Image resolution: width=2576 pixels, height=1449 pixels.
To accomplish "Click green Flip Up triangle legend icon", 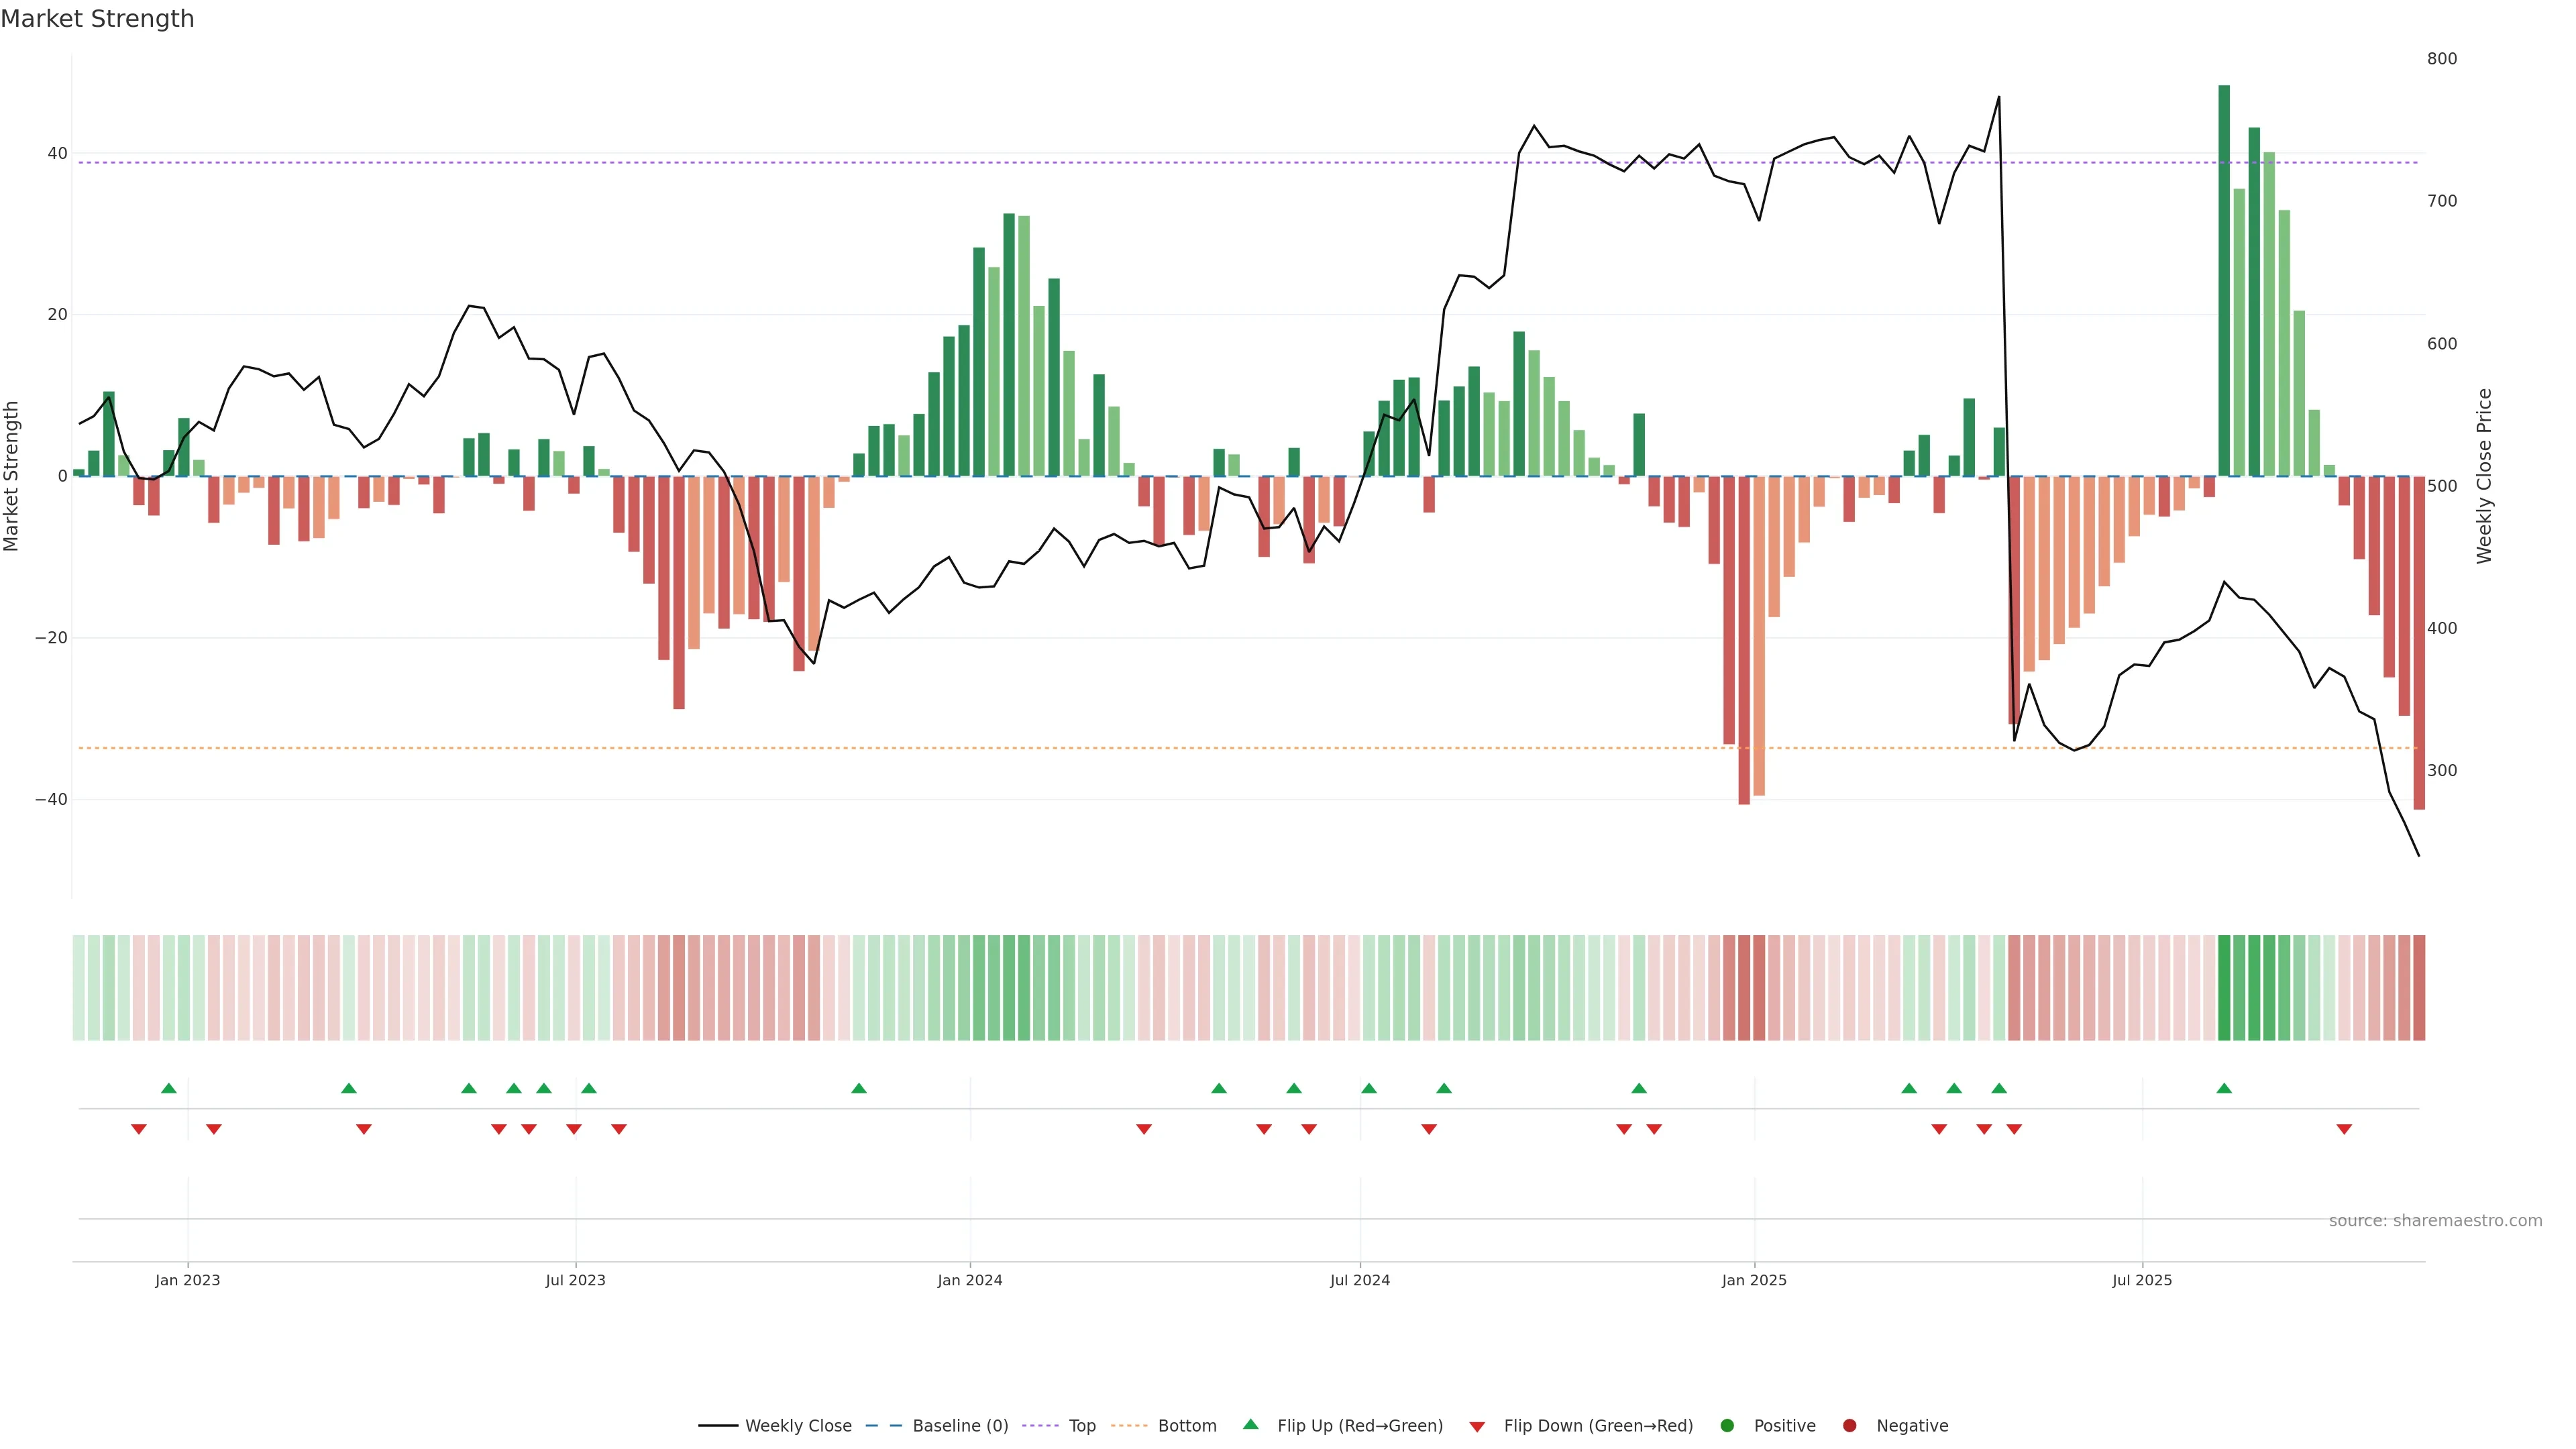I will click(1250, 1425).
